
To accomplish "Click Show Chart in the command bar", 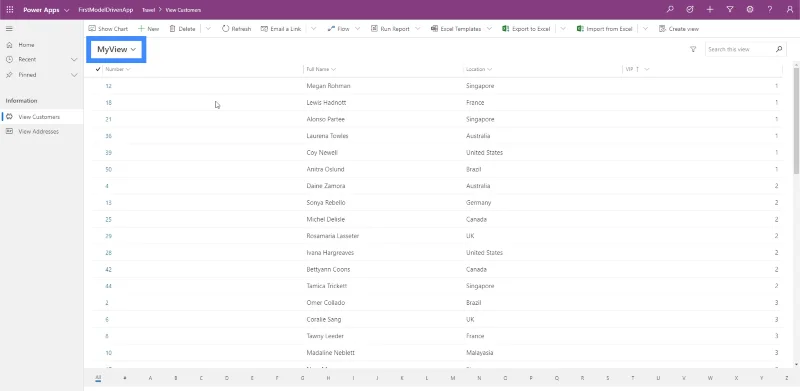I will click(108, 29).
